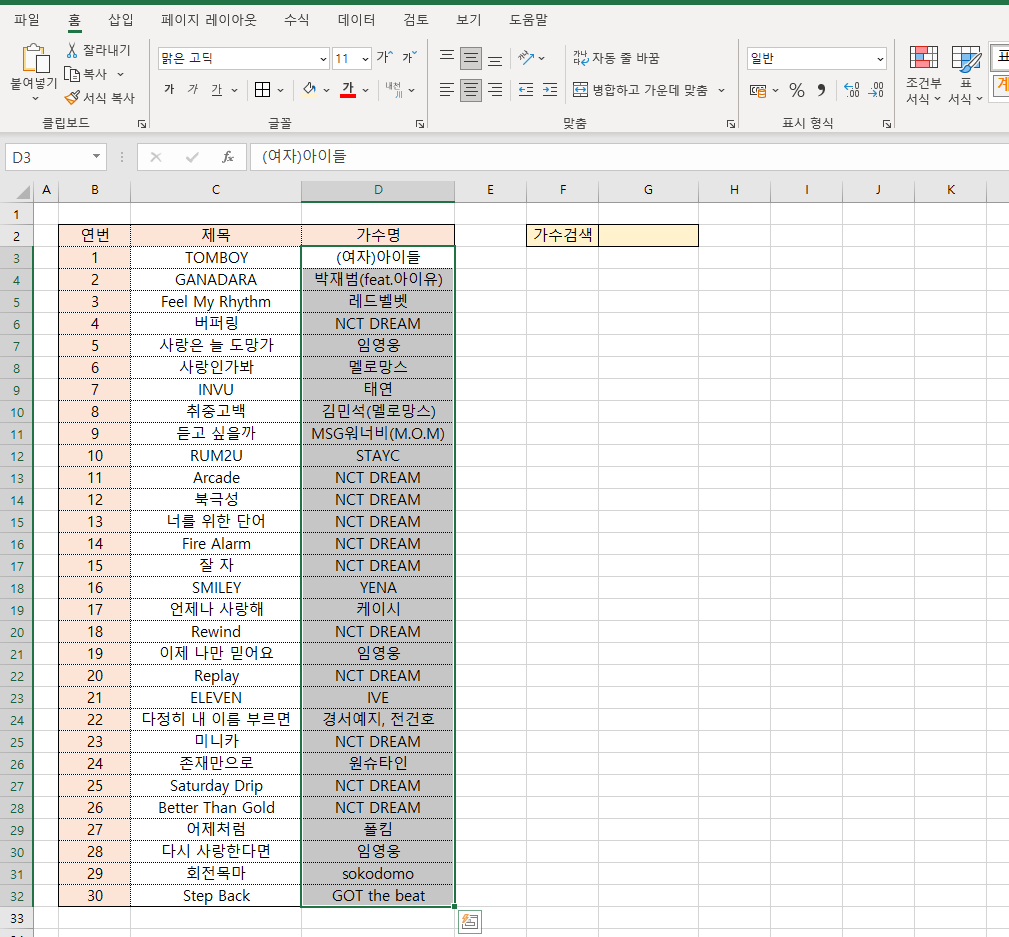Screen dimensions: 1009x937
Task: Click the increase decimal icon
Action: pyautogui.click(x=851, y=90)
